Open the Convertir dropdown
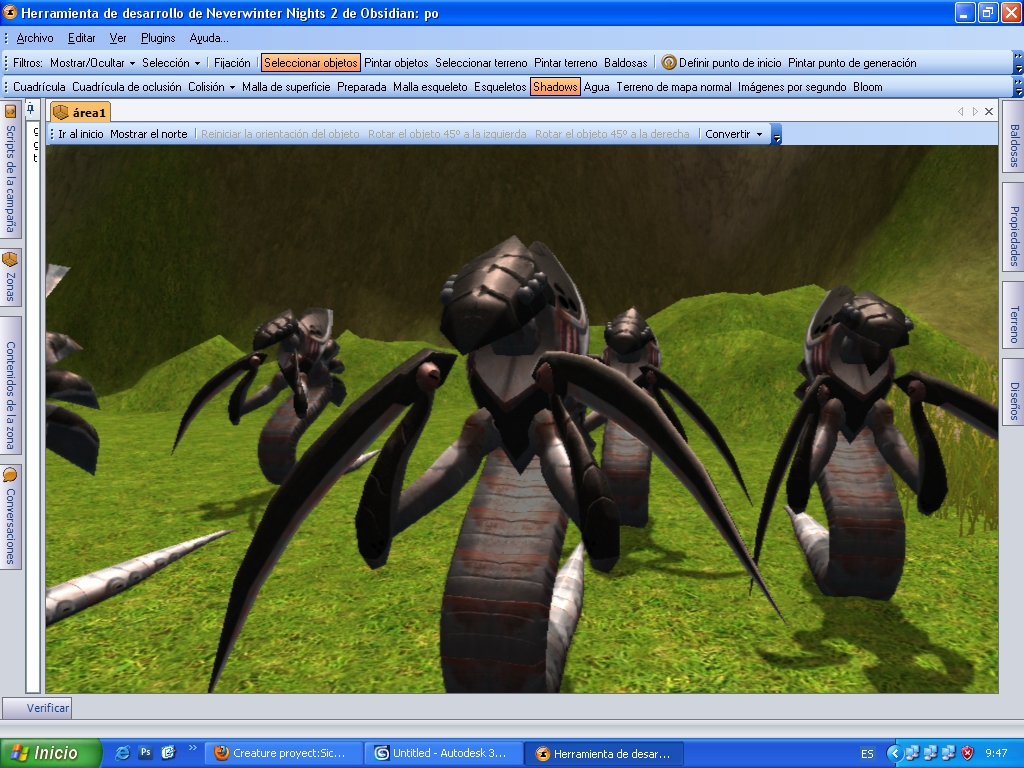Screen dimensions: 1024x768 click(x=733, y=134)
